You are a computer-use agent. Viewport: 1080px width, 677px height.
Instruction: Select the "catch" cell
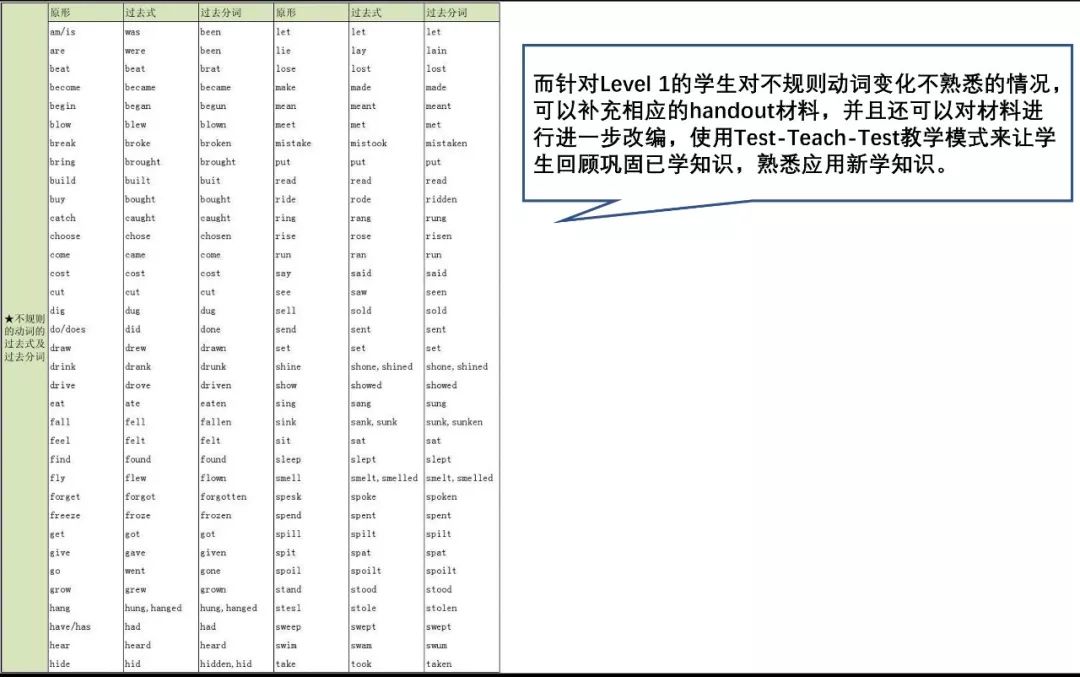63,218
